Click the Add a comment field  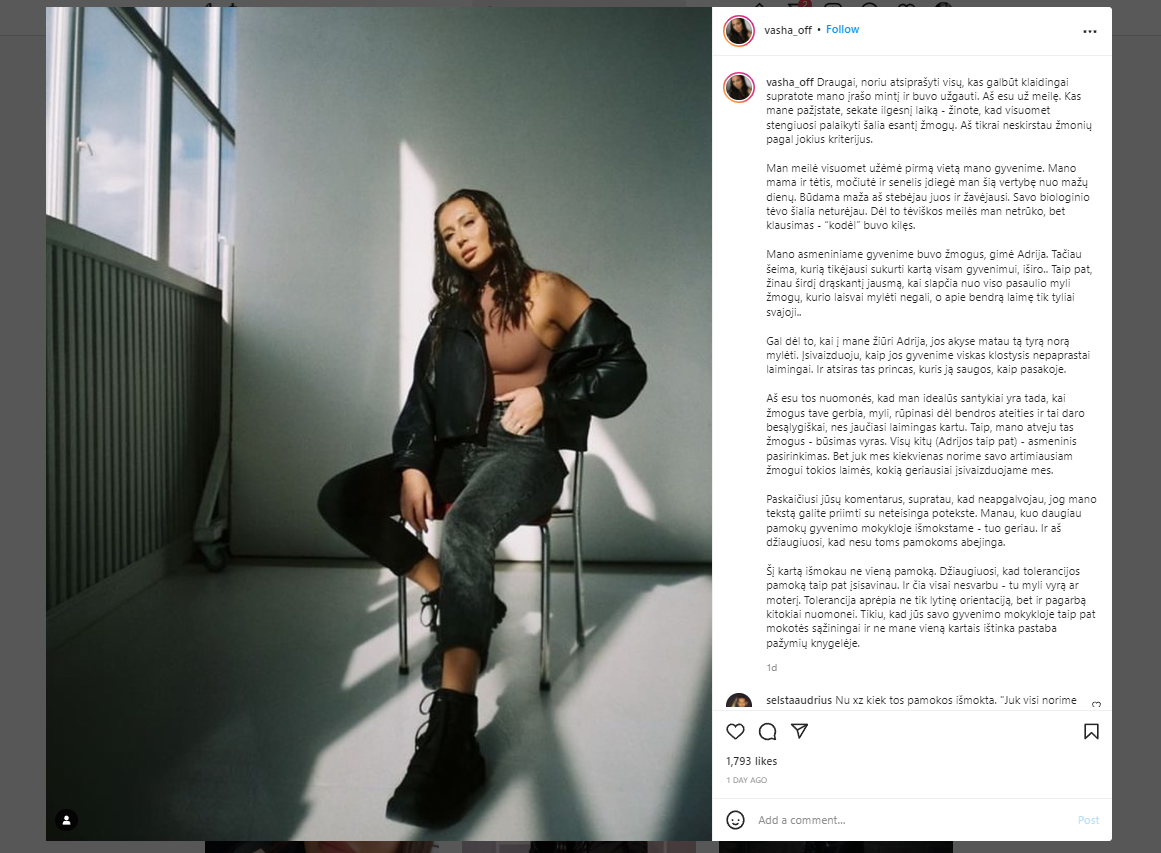click(x=911, y=820)
